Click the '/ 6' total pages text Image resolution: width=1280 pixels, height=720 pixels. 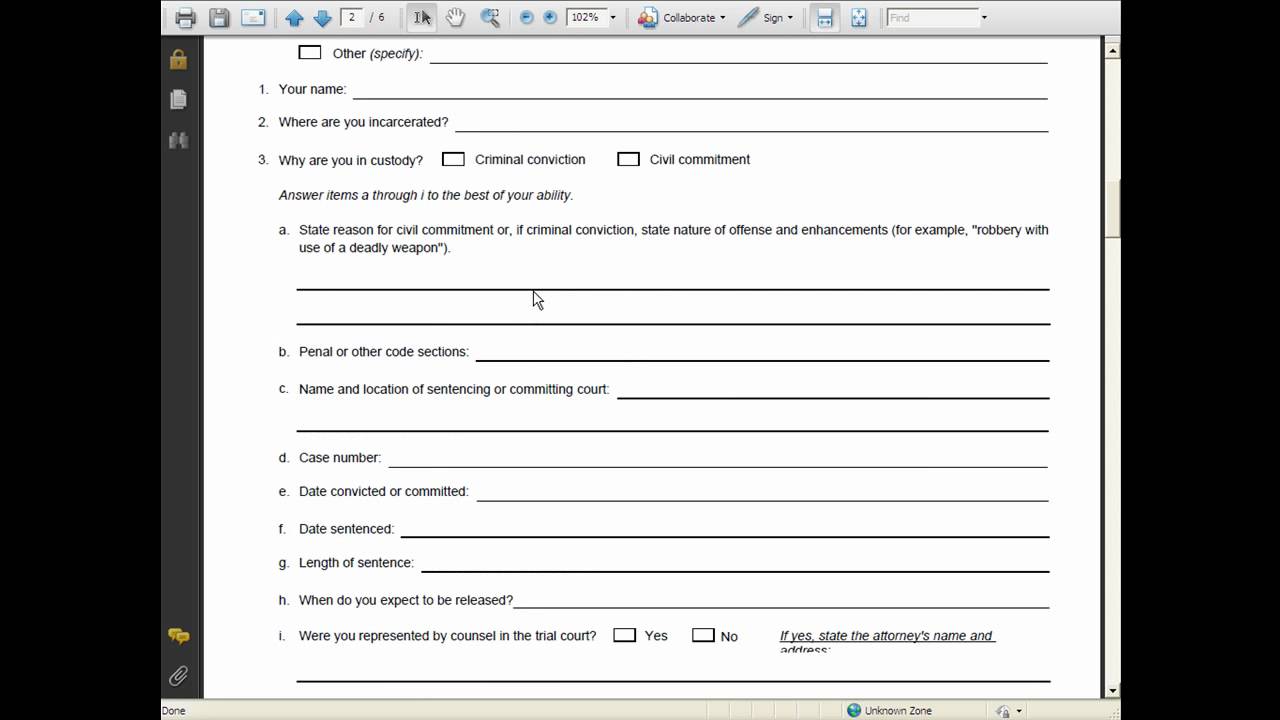click(377, 18)
